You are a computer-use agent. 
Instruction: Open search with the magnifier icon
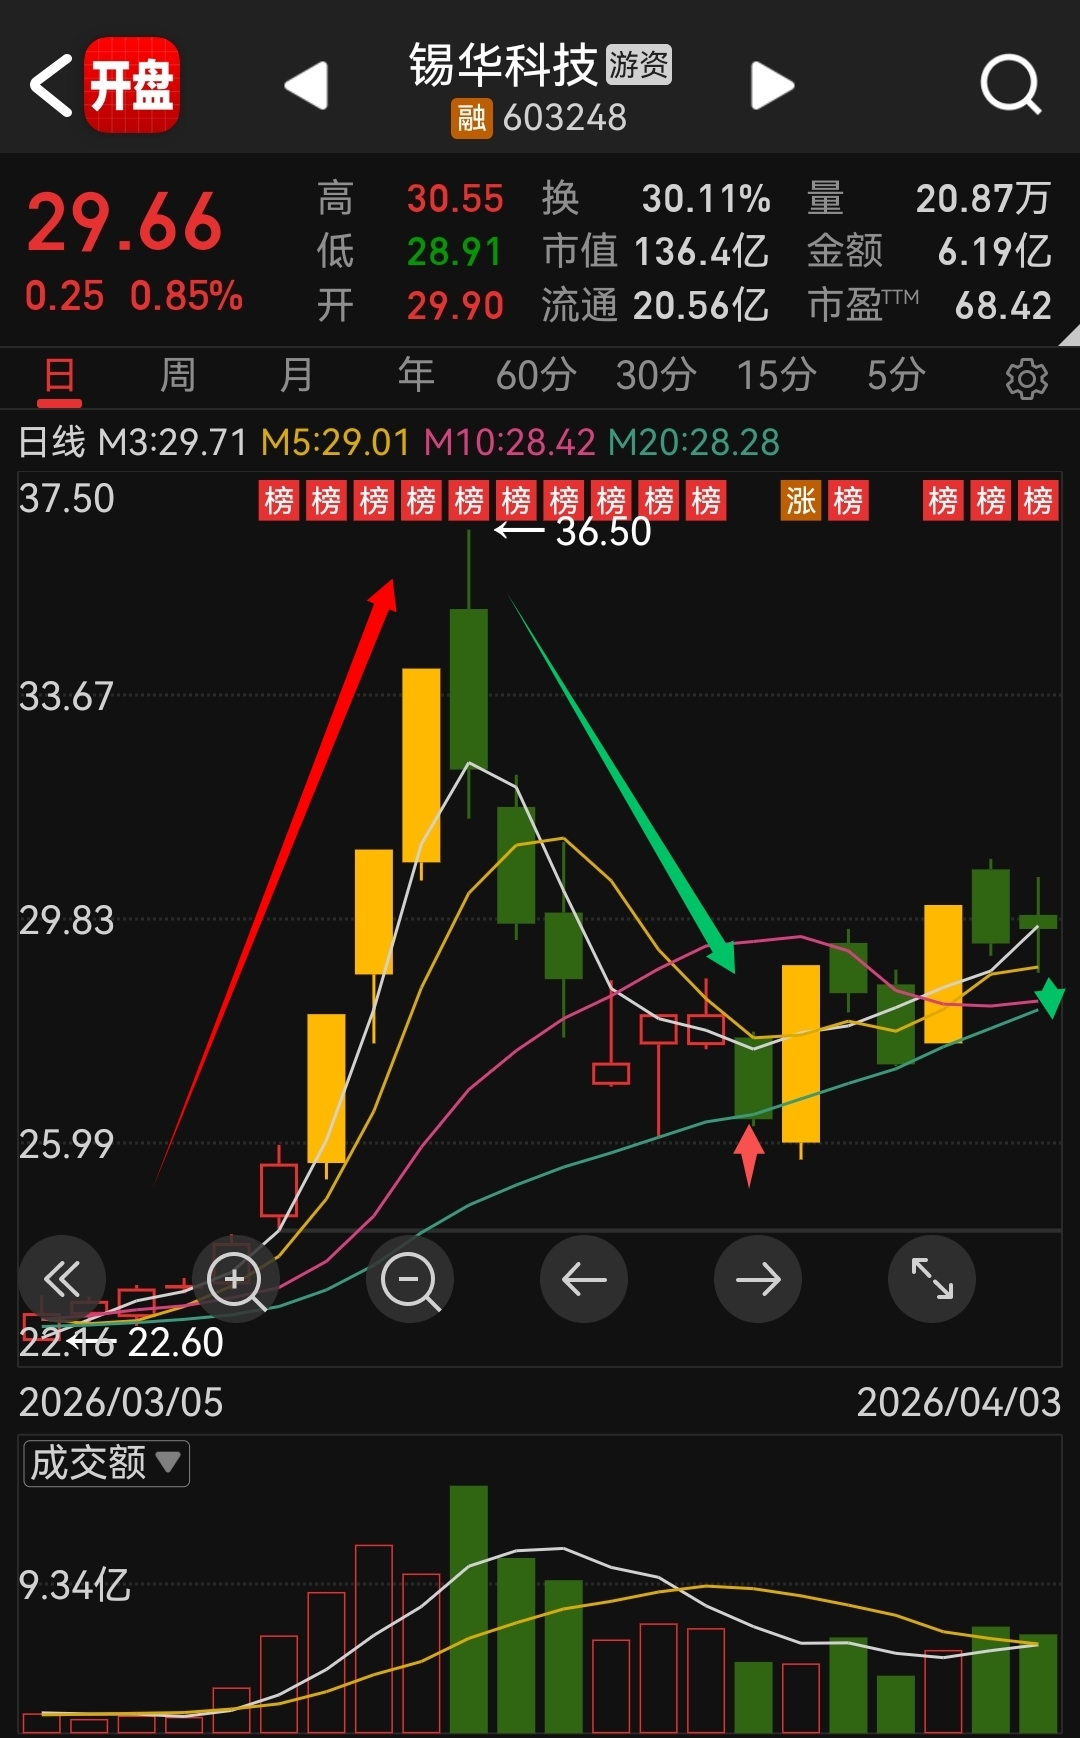tap(1011, 85)
